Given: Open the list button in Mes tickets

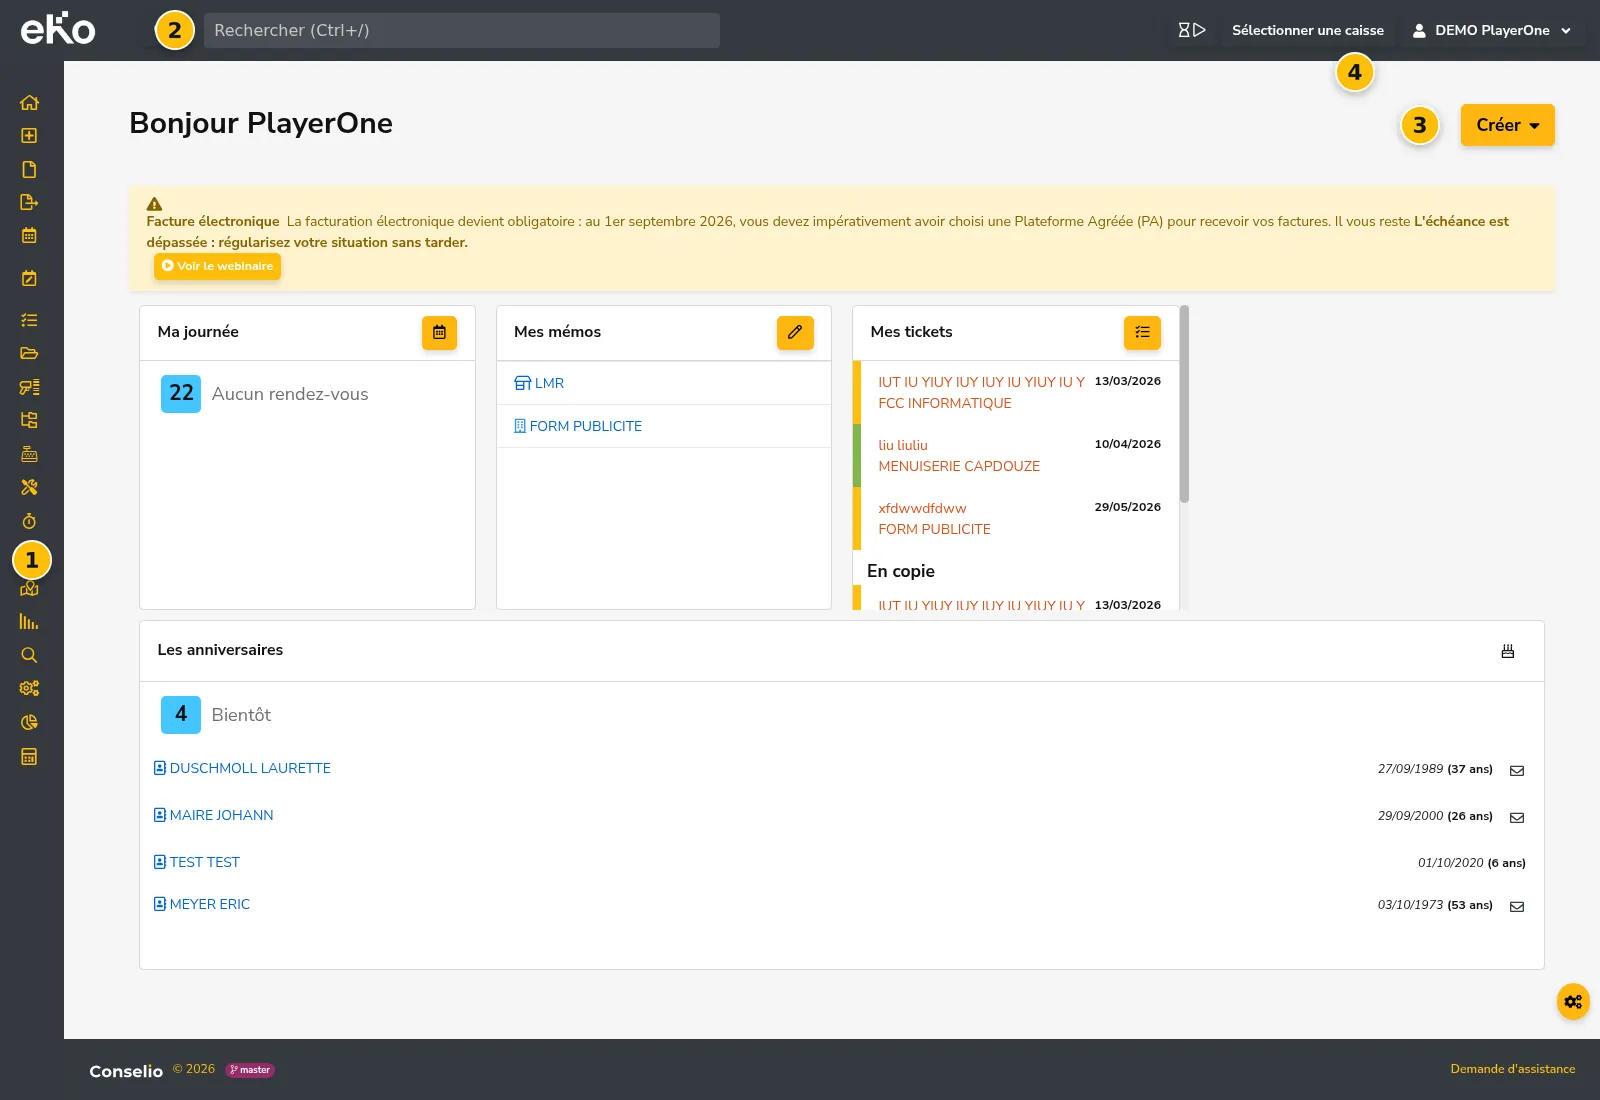Looking at the screenshot, I should [x=1142, y=332].
